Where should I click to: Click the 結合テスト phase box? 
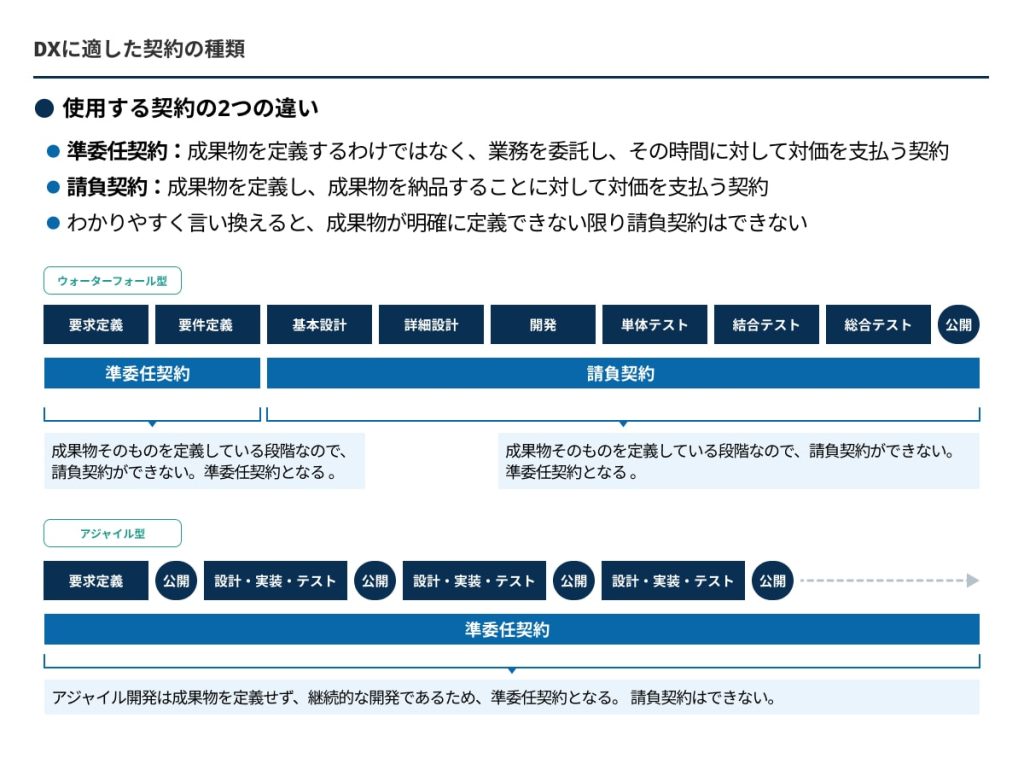click(x=766, y=325)
